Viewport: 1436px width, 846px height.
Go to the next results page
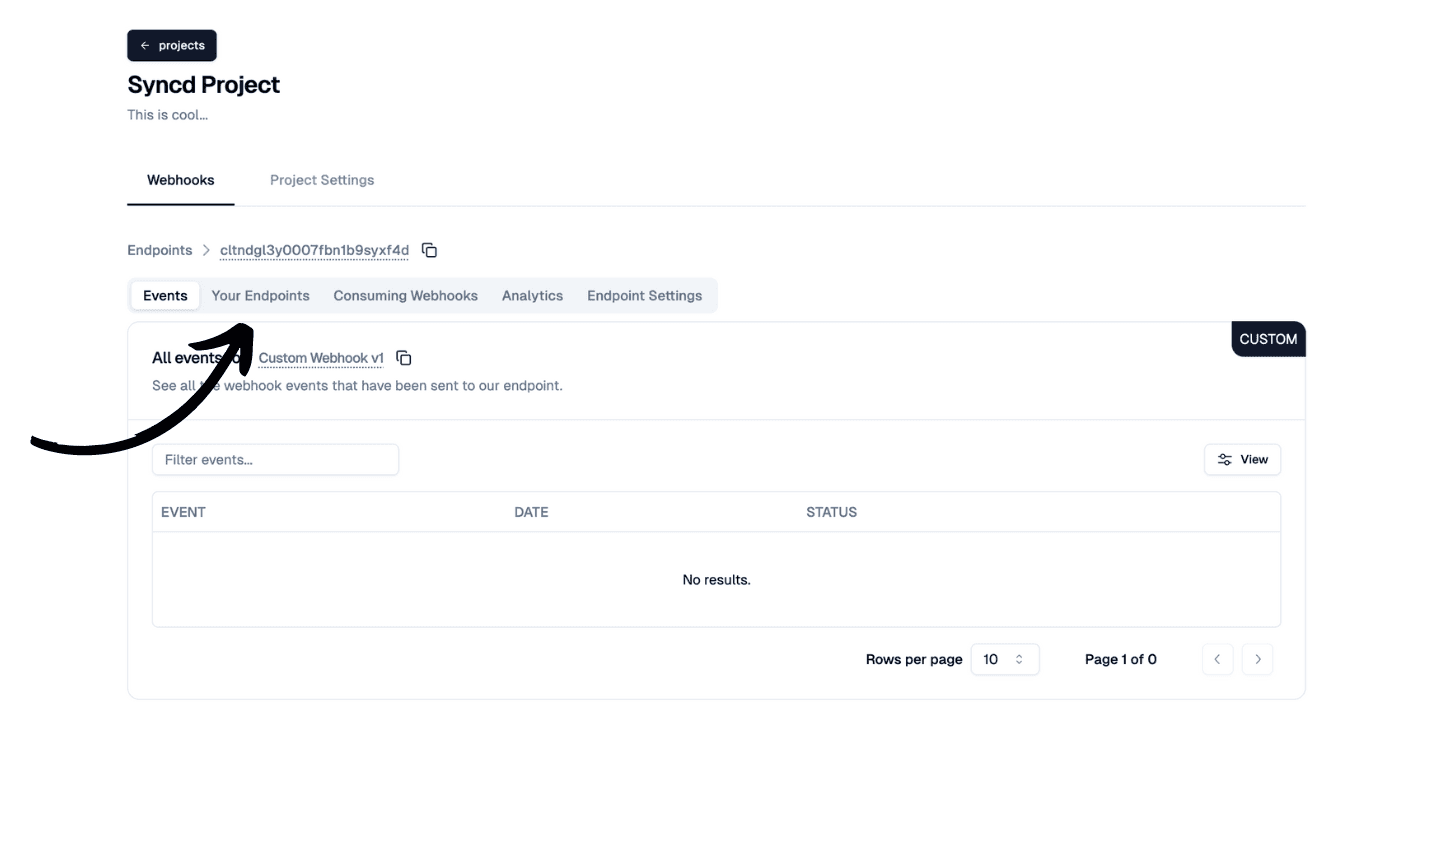point(1257,659)
